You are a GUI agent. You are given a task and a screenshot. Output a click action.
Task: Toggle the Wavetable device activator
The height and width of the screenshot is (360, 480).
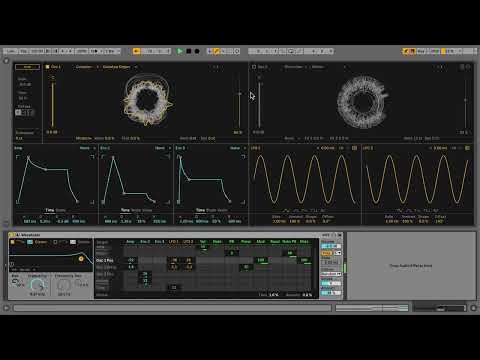pos(11,235)
